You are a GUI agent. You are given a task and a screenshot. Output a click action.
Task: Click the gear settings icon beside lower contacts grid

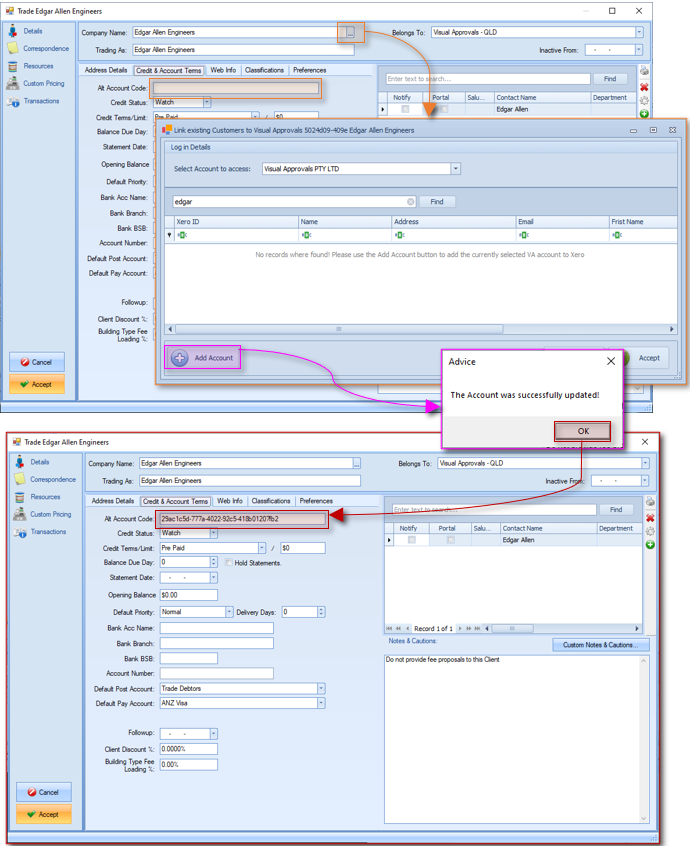tap(650, 531)
